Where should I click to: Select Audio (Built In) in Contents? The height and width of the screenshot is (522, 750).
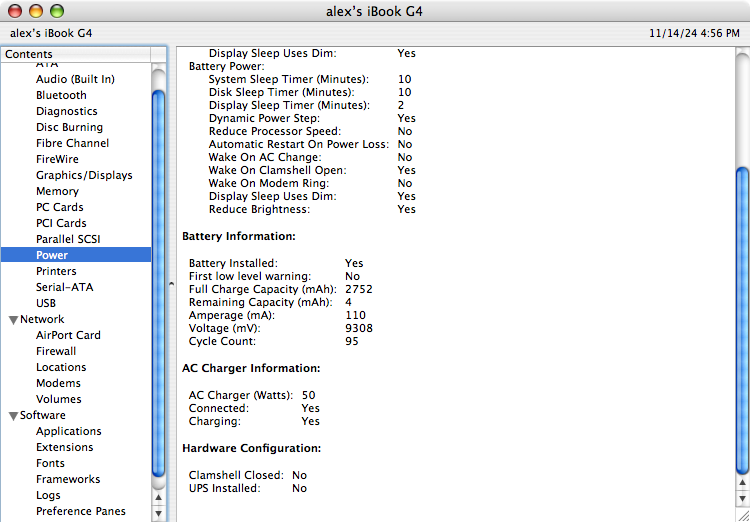75,79
